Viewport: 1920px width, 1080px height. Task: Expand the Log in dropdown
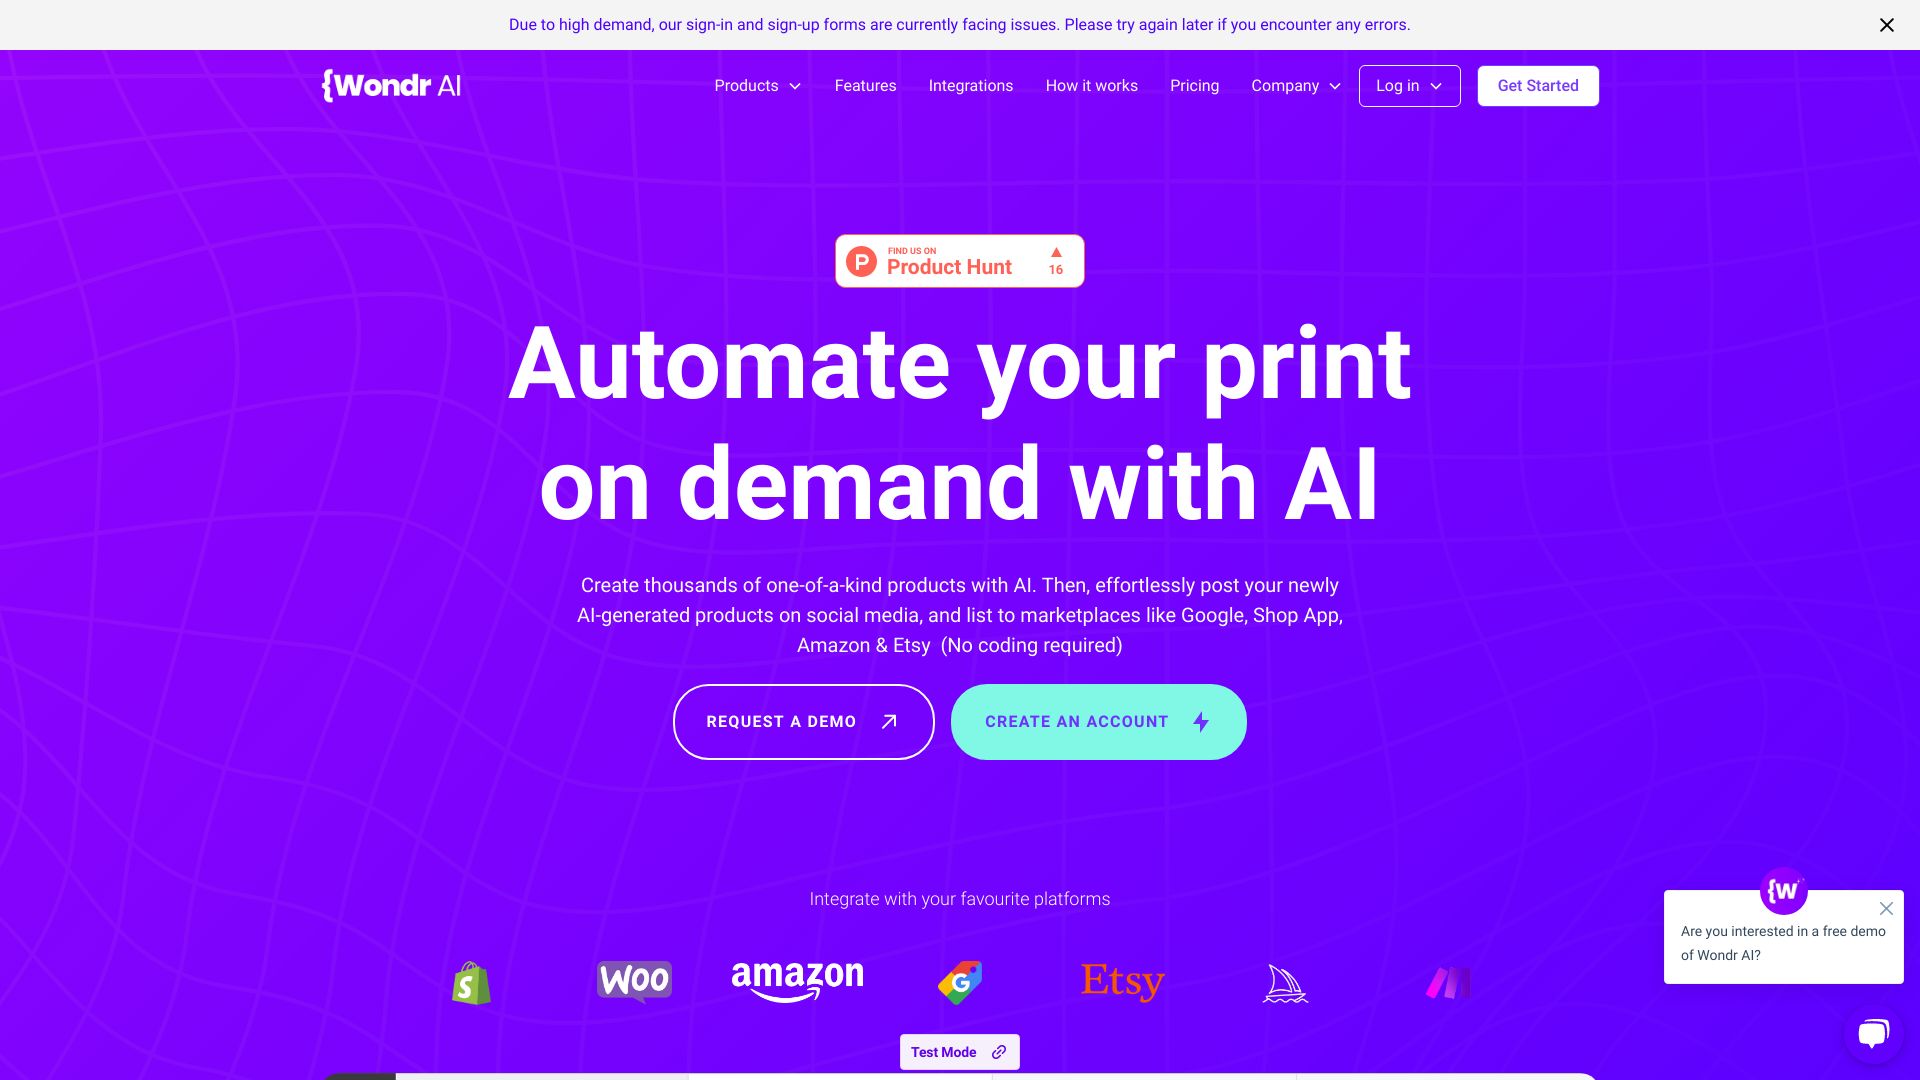click(x=1410, y=86)
